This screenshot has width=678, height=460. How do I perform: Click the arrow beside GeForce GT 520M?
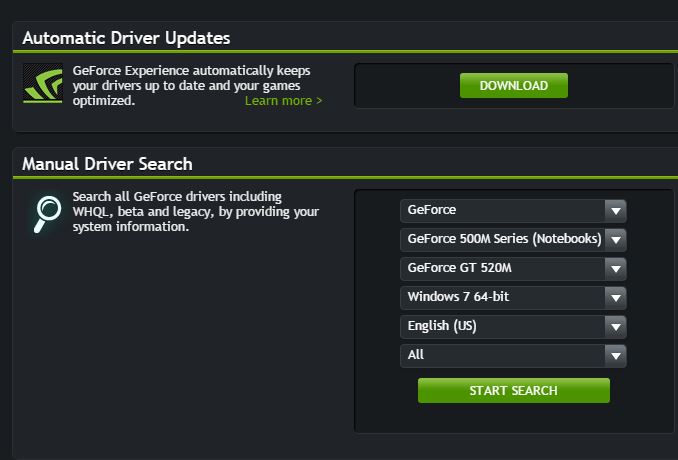616,268
